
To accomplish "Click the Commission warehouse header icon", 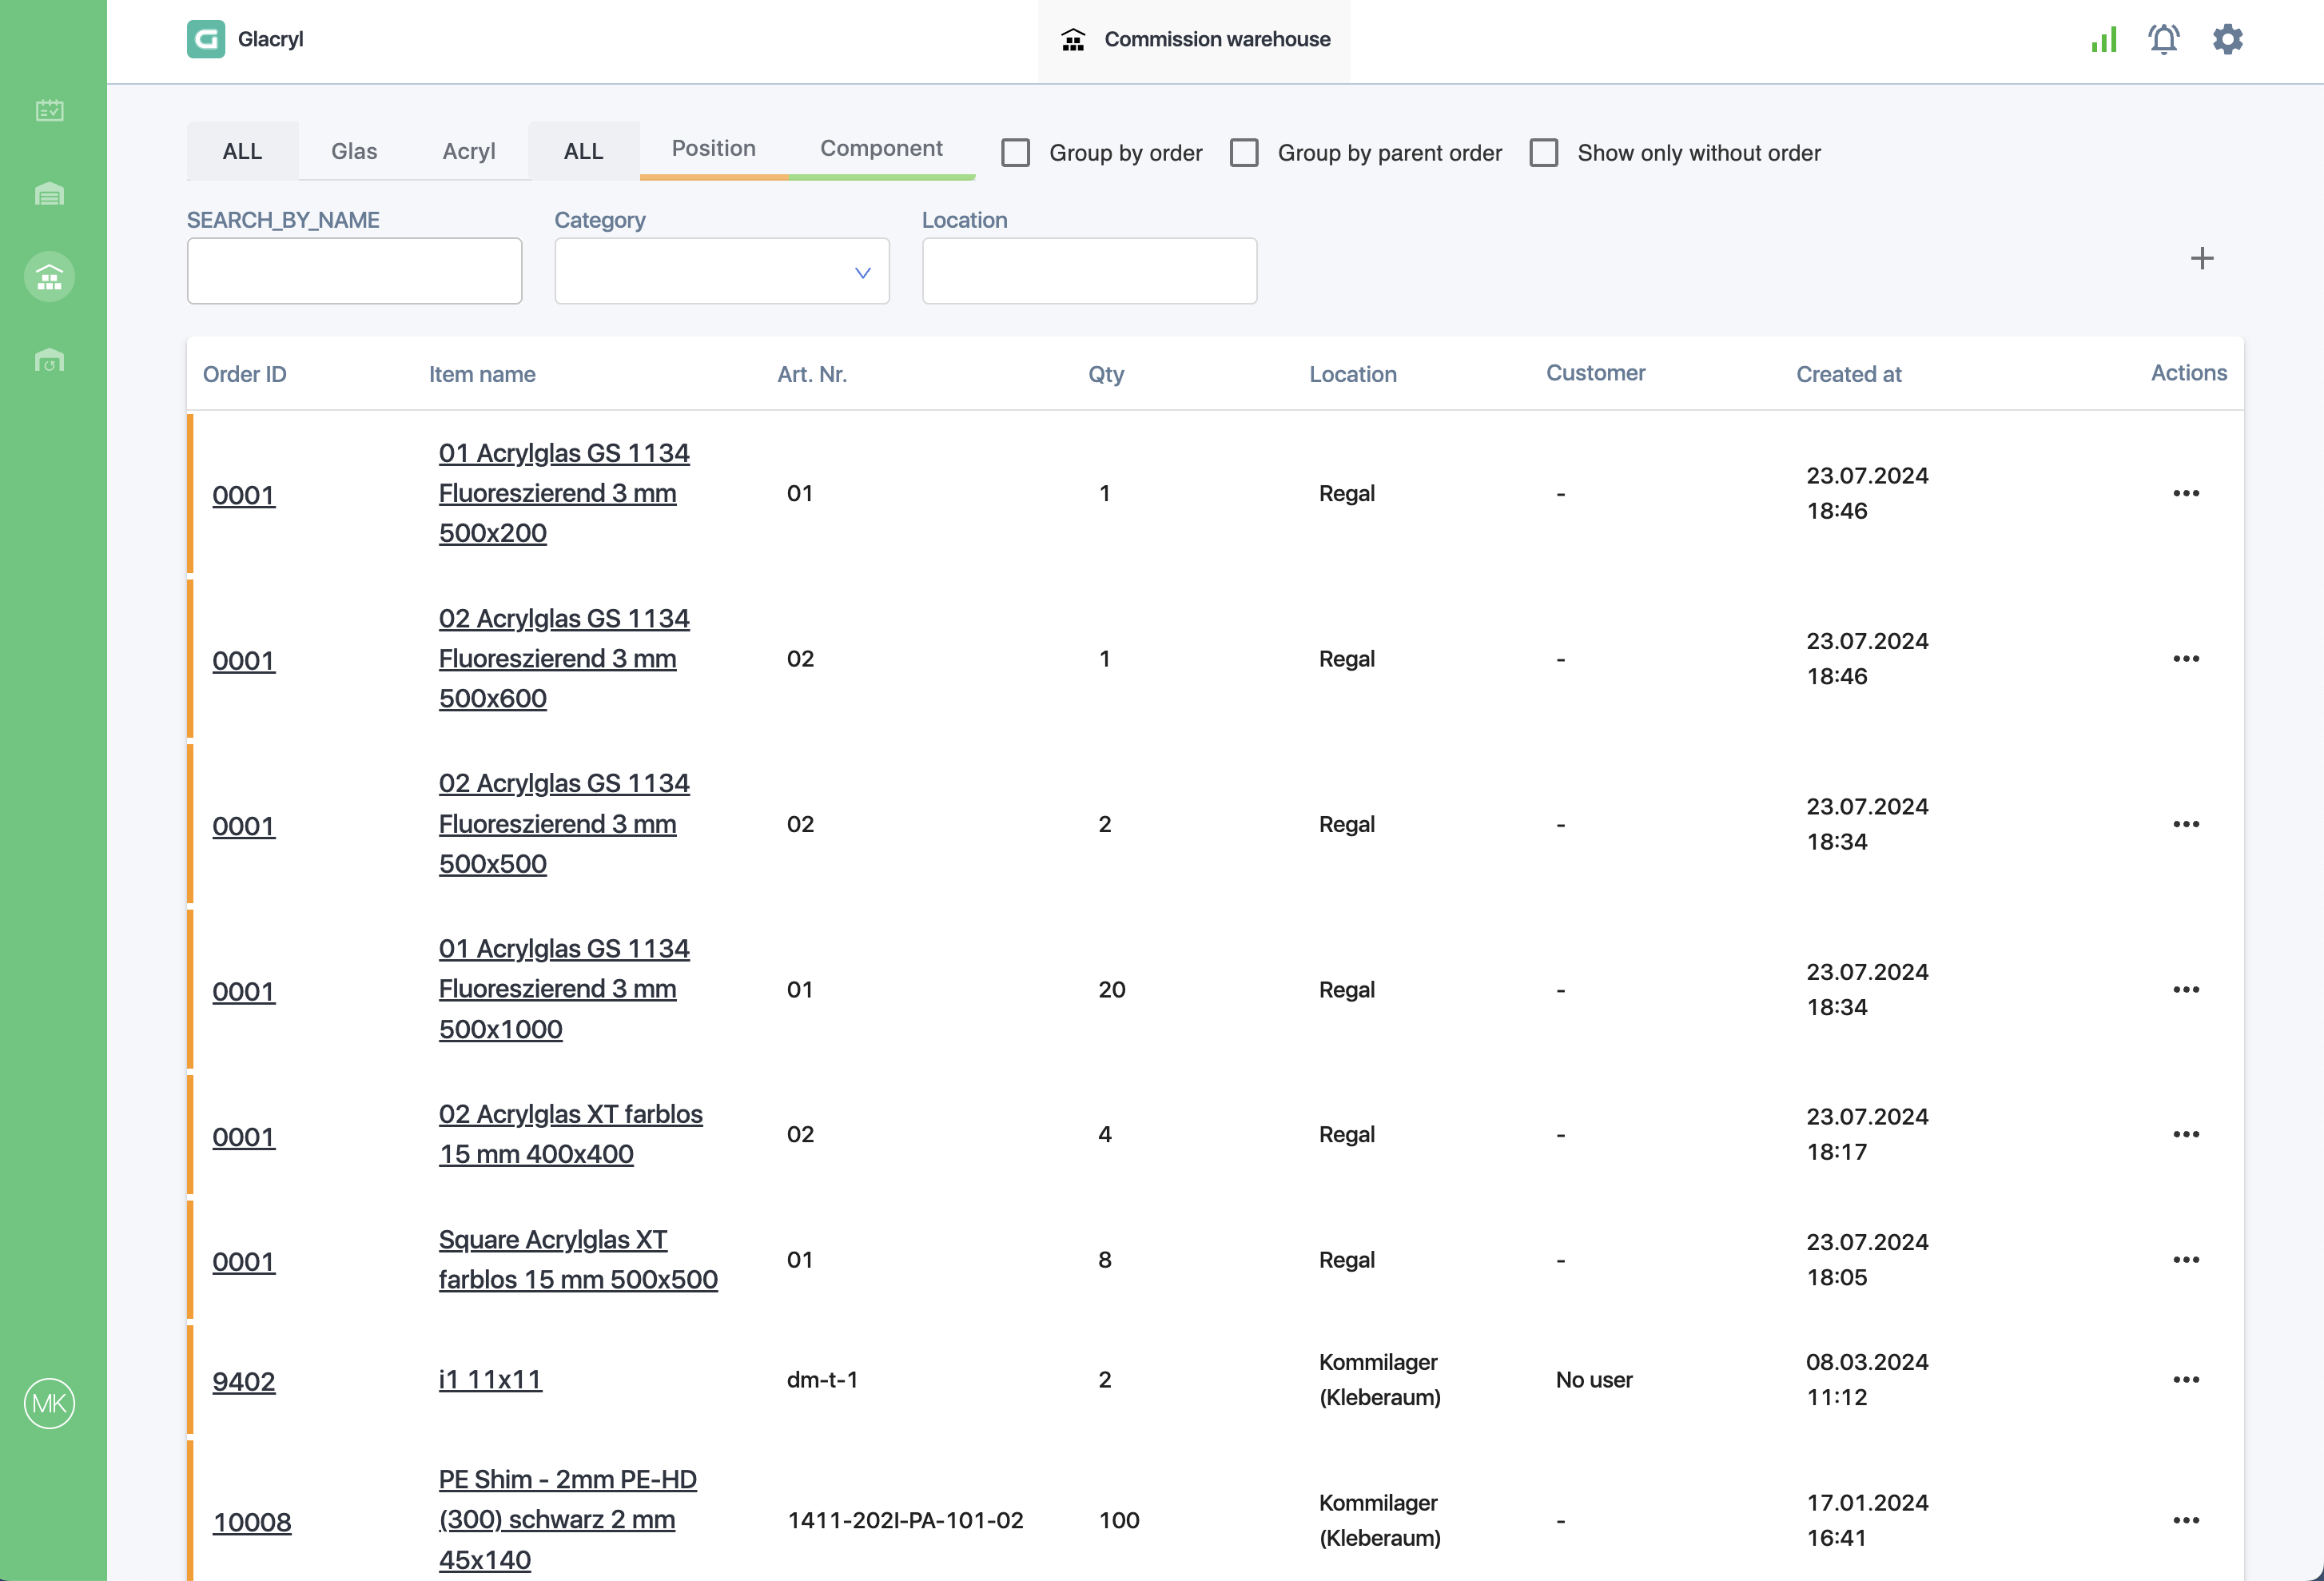I will [1073, 39].
